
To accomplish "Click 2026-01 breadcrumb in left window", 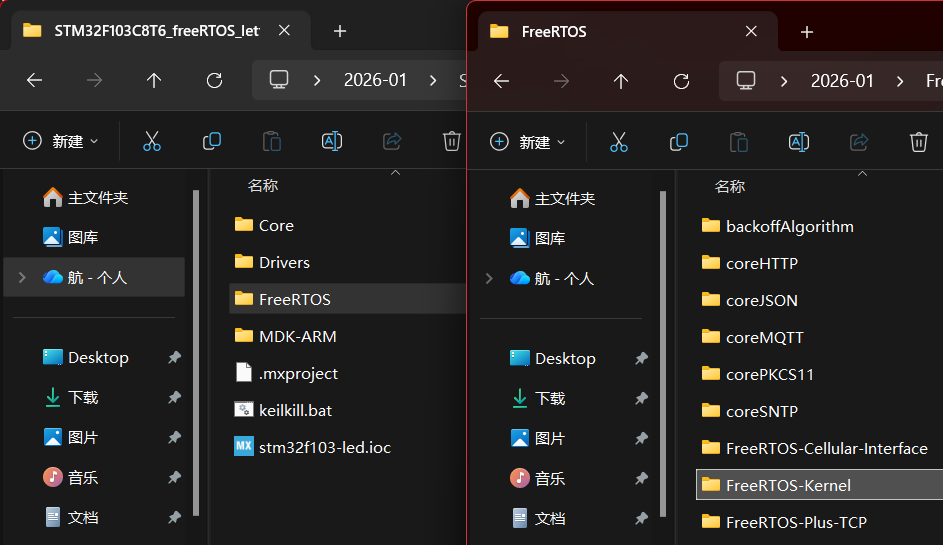I will click(x=375, y=80).
